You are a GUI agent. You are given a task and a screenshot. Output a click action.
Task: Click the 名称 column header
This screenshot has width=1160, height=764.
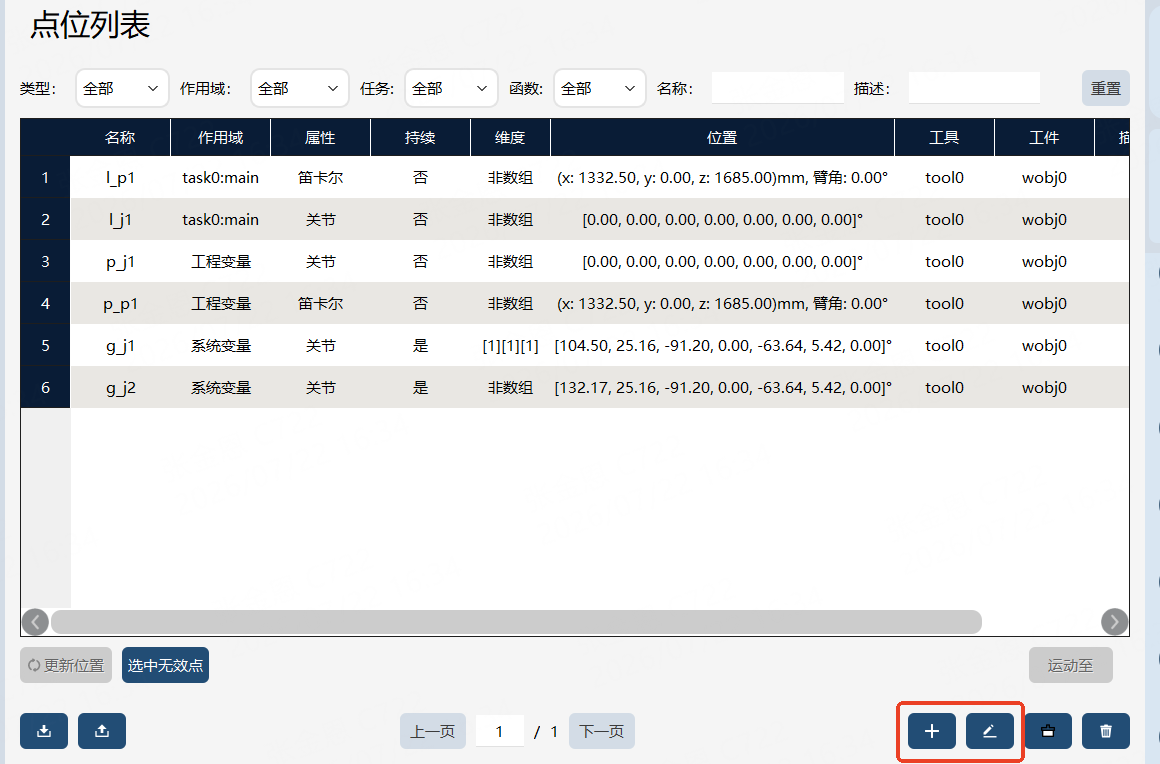pos(120,138)
